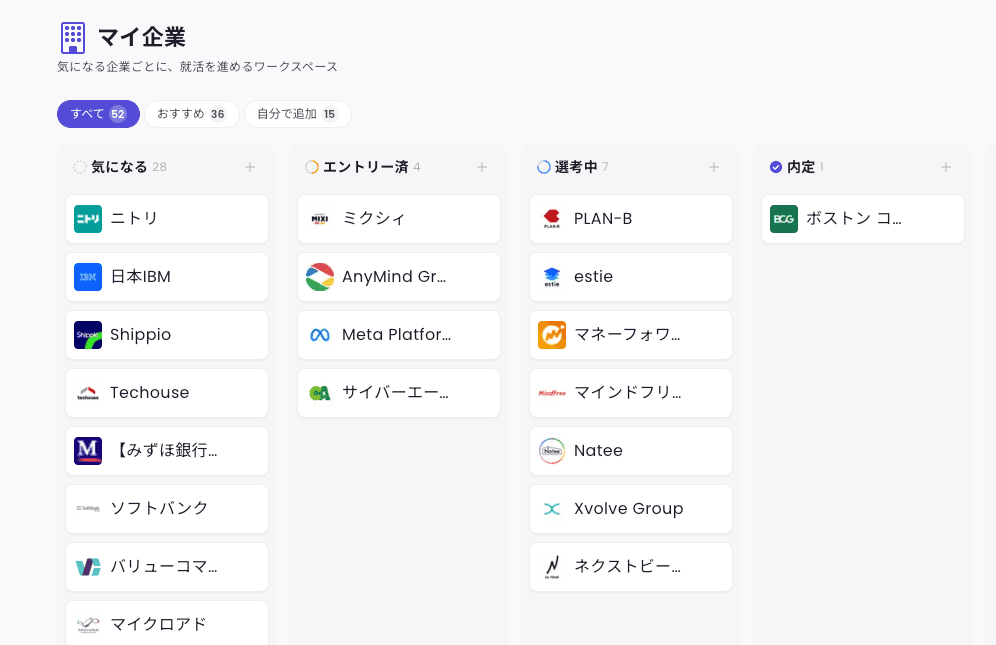This screenshot has height=645, width=996.
Task: Click the 内定 purple checkmark icon
Action: (776, 167)
